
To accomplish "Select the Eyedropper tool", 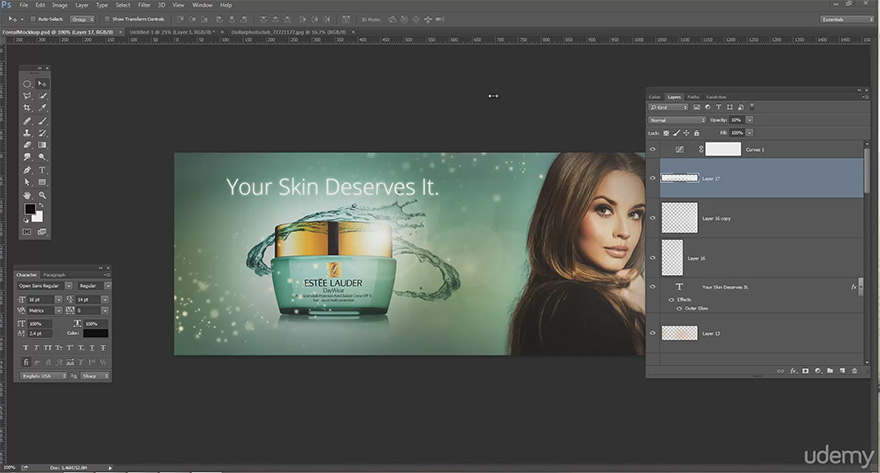I will pyautogui.click(x=42, y=108).
